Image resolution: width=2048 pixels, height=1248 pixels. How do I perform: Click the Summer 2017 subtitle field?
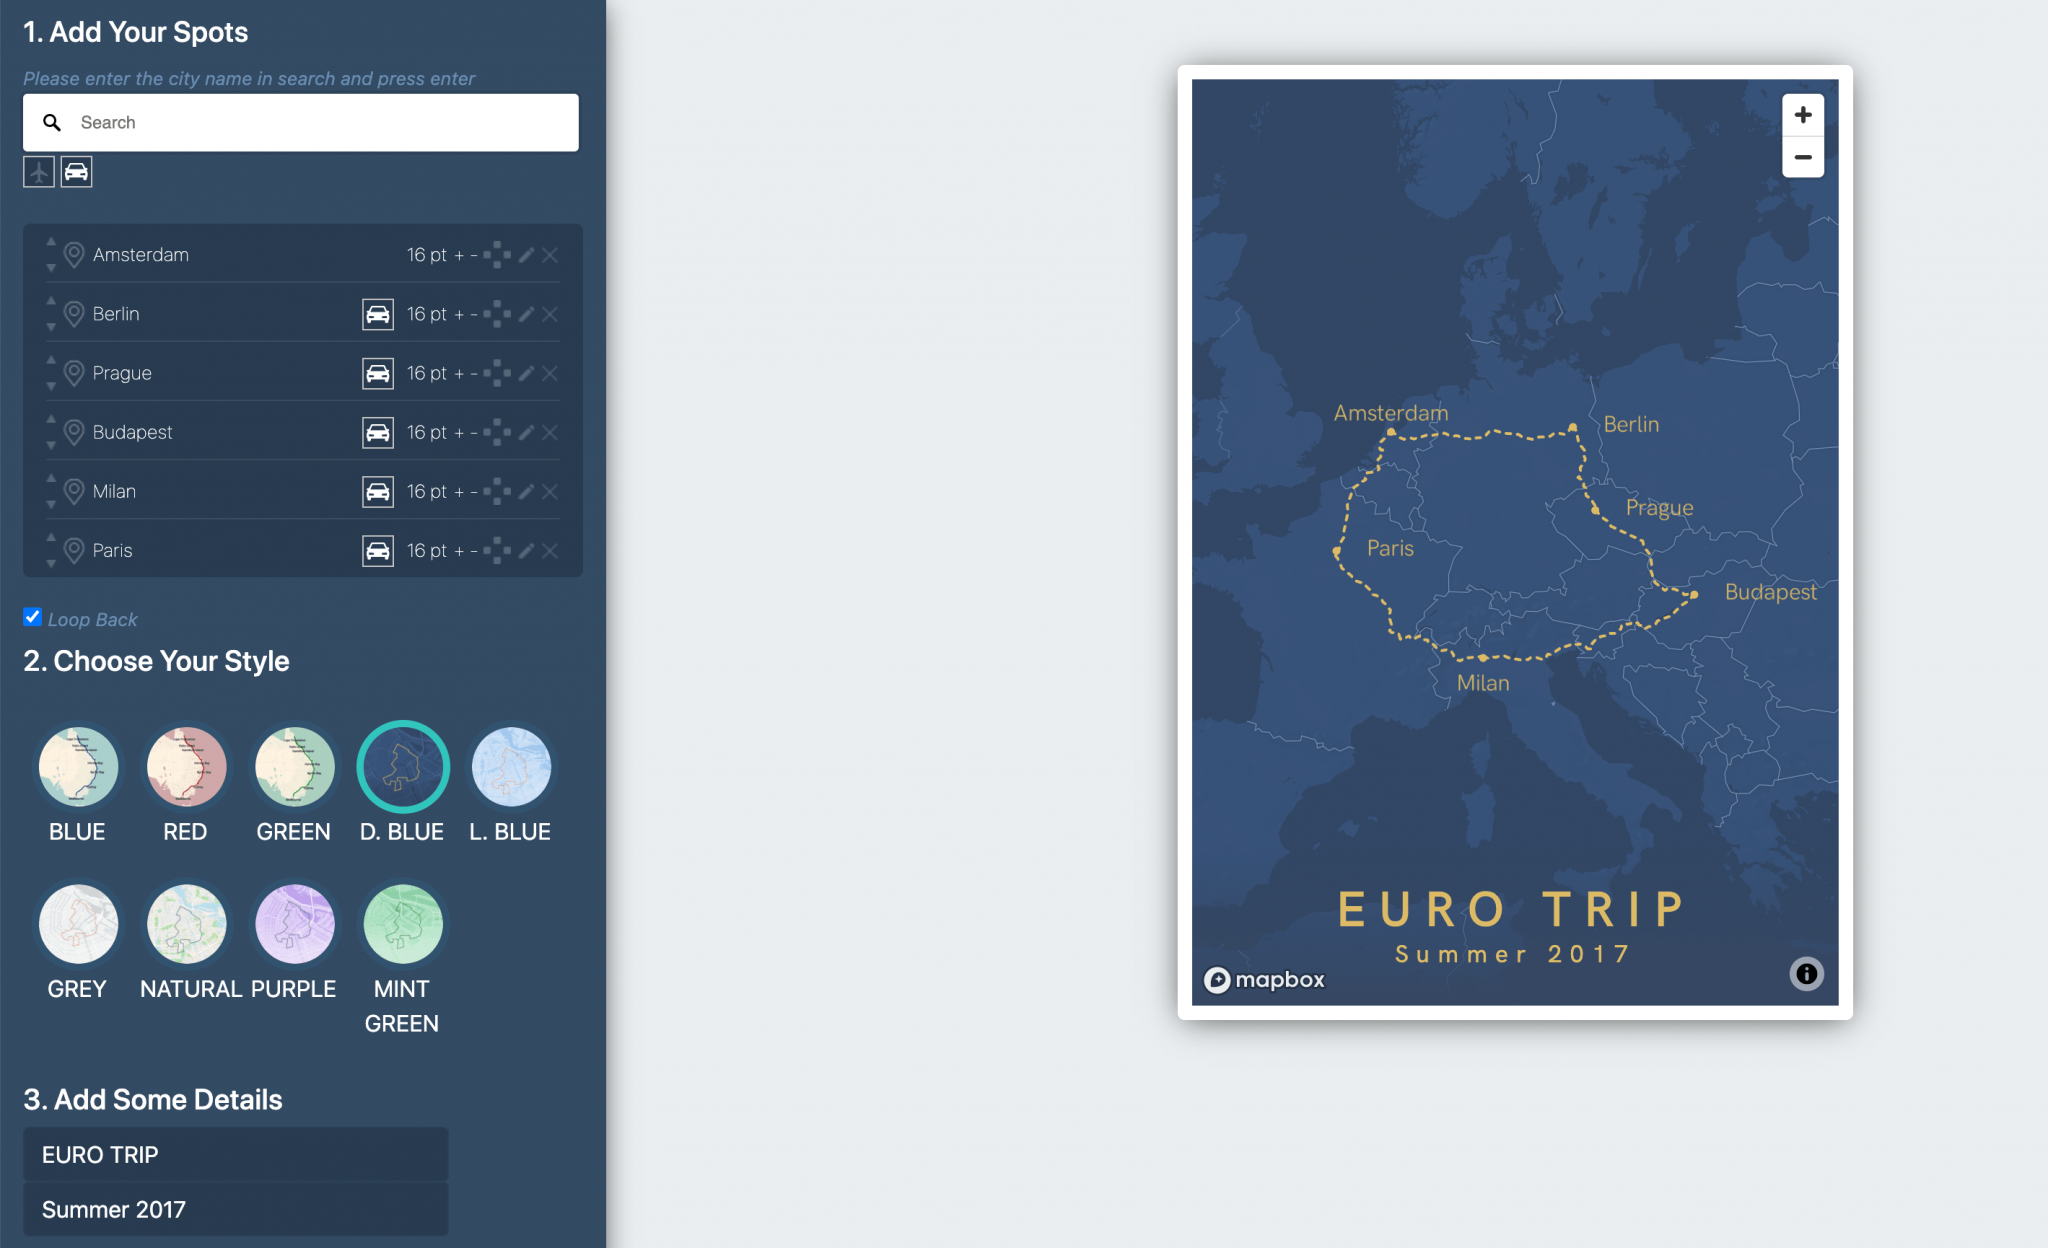pyautogui.click(x=236, y=1210)
